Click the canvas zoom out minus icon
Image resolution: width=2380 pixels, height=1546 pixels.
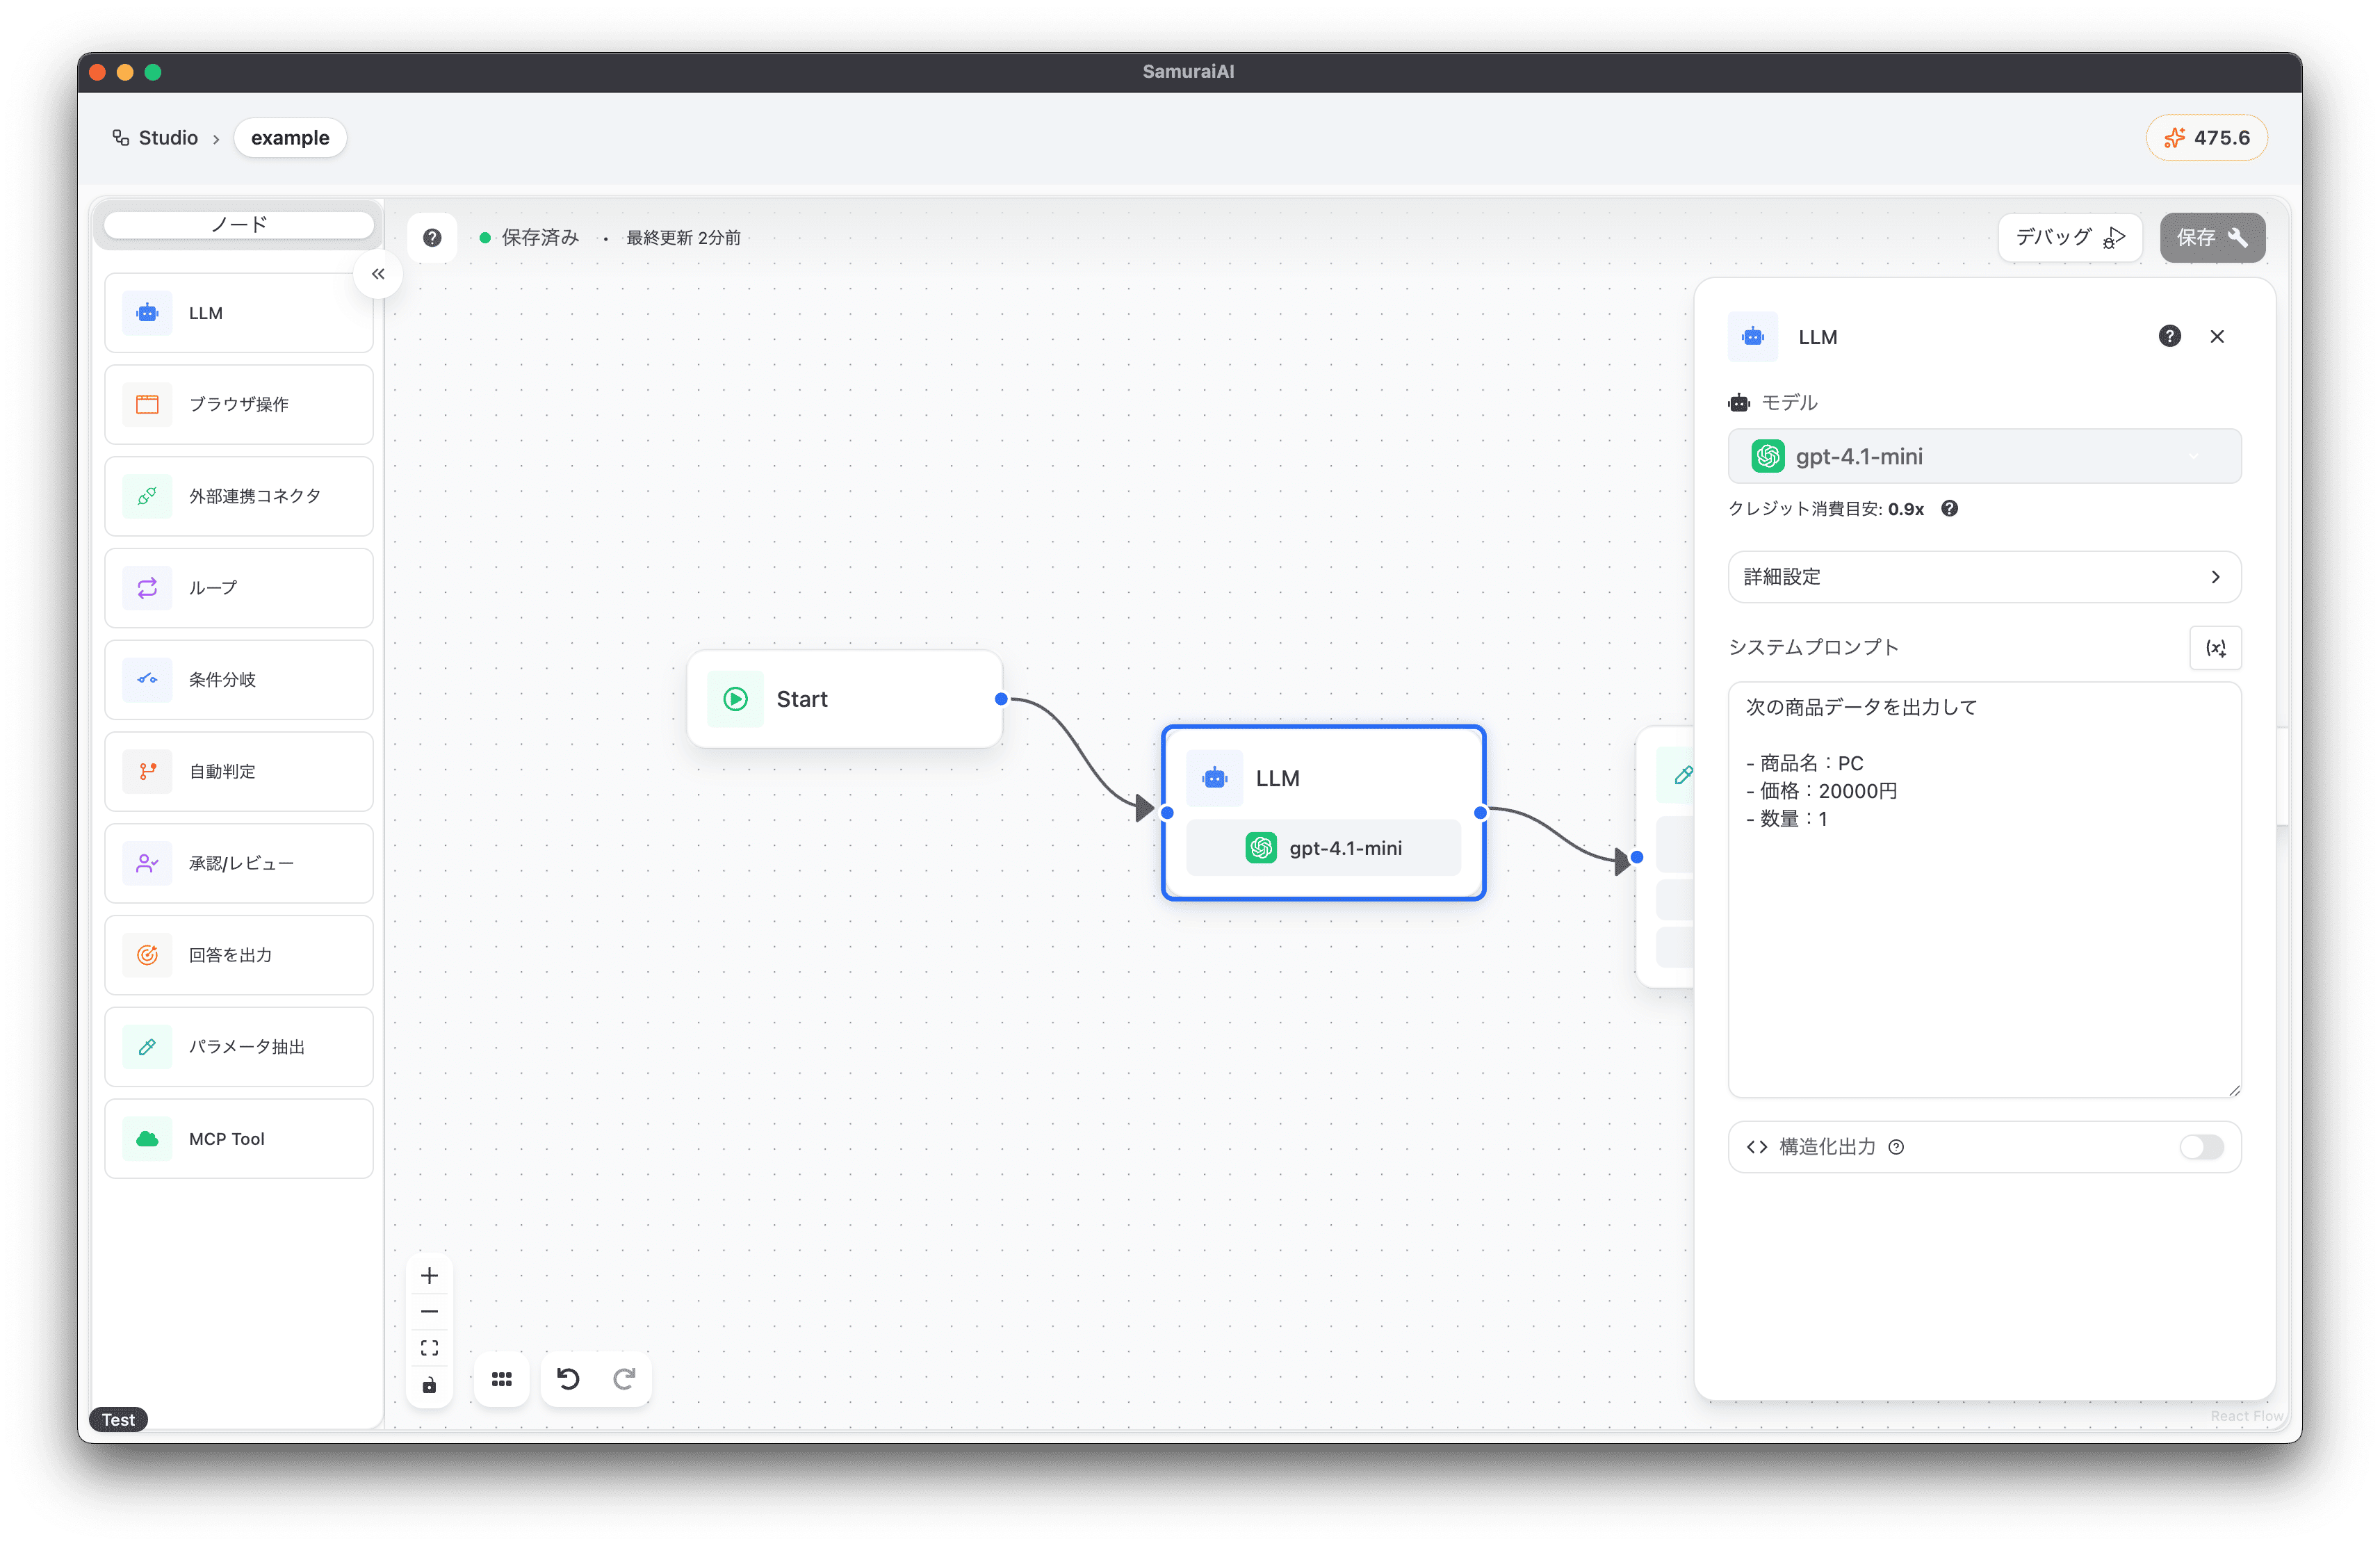click(x=430, y=1311)
